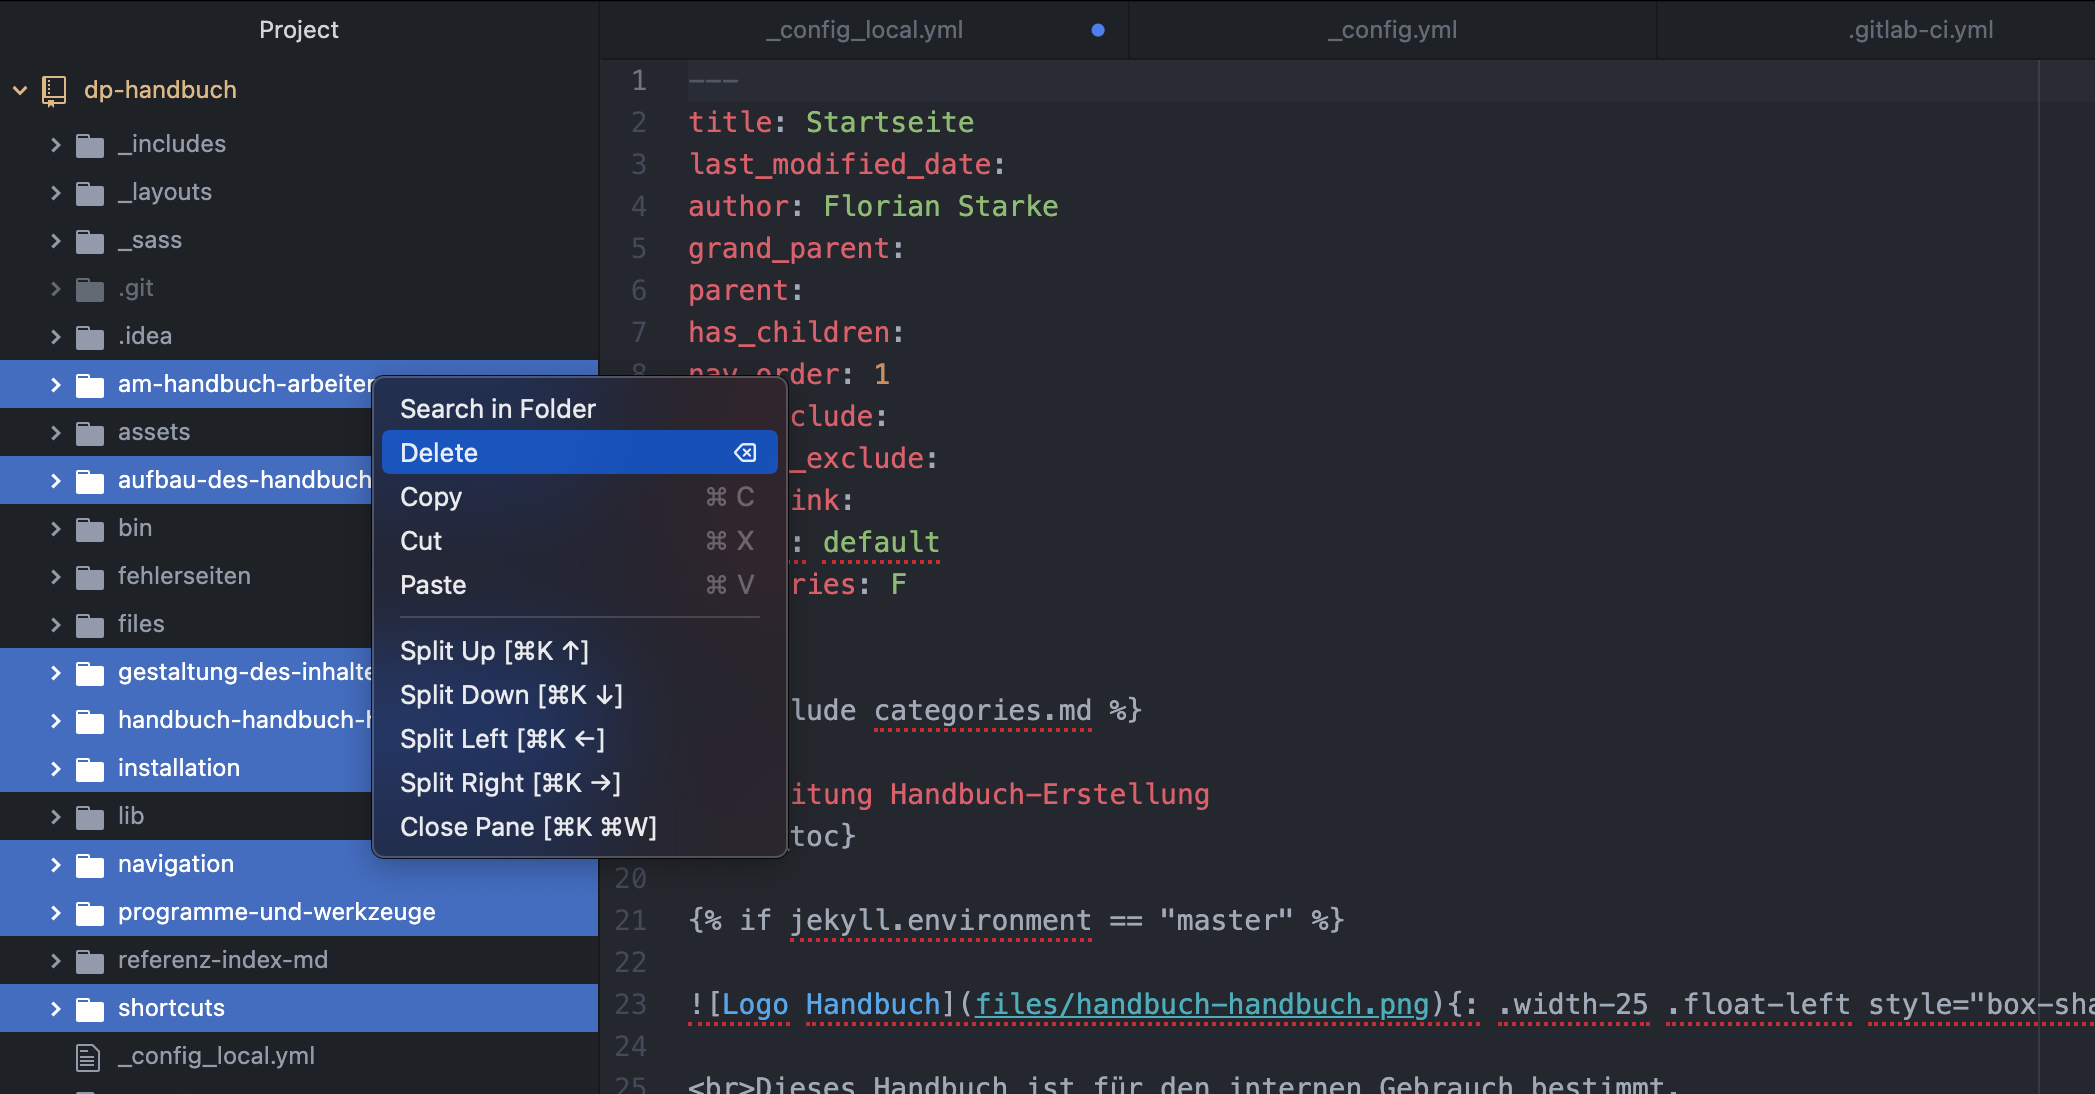Collapse the dp-handbuch project root

(20, 90)
